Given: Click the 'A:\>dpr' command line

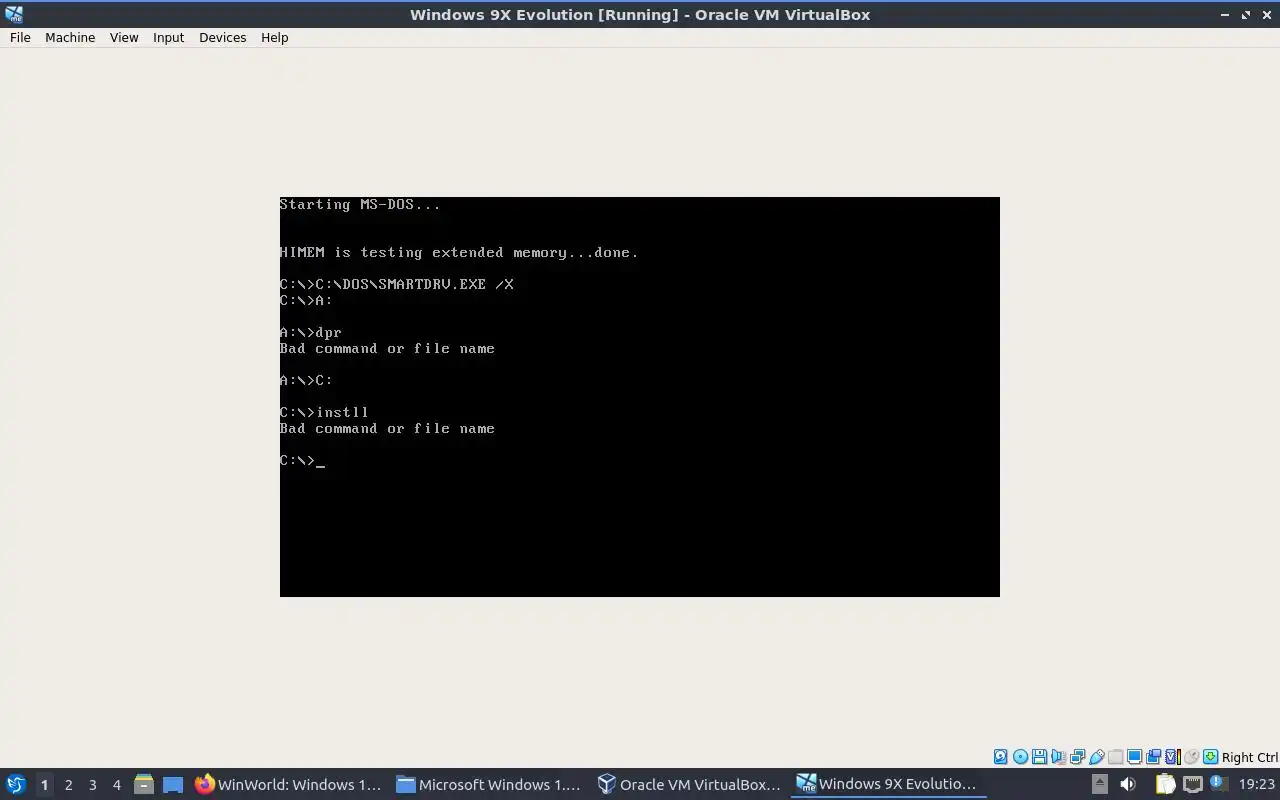Looking at the screenshot, I should 311,332.
